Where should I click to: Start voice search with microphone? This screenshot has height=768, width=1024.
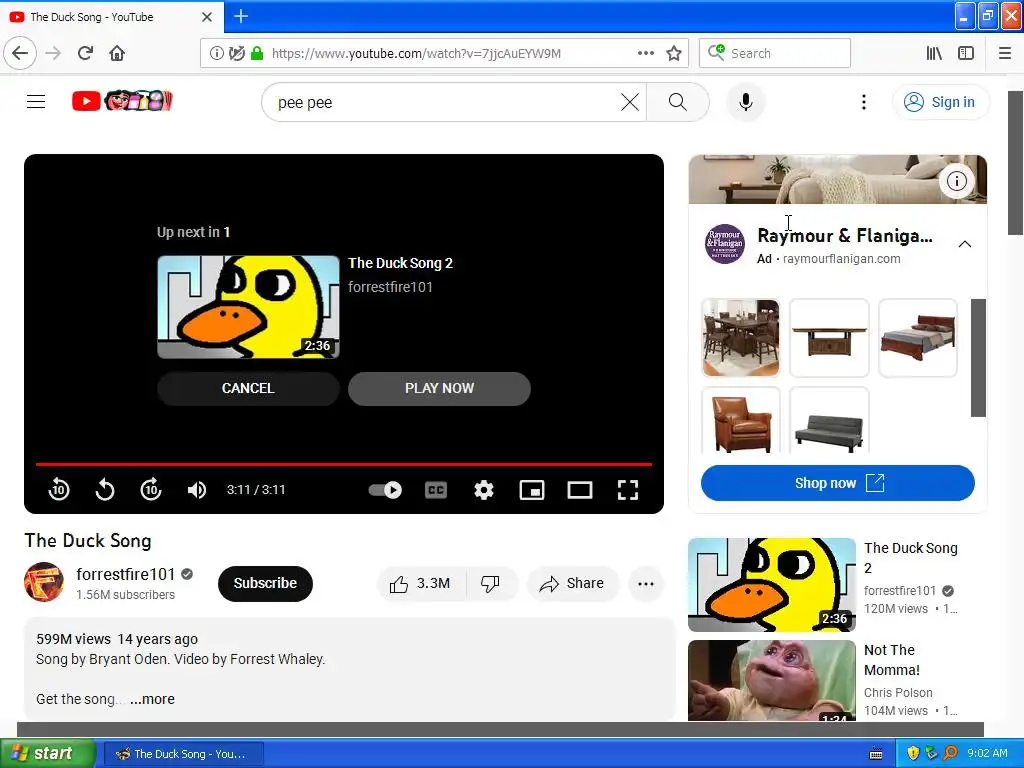(745, 102)
